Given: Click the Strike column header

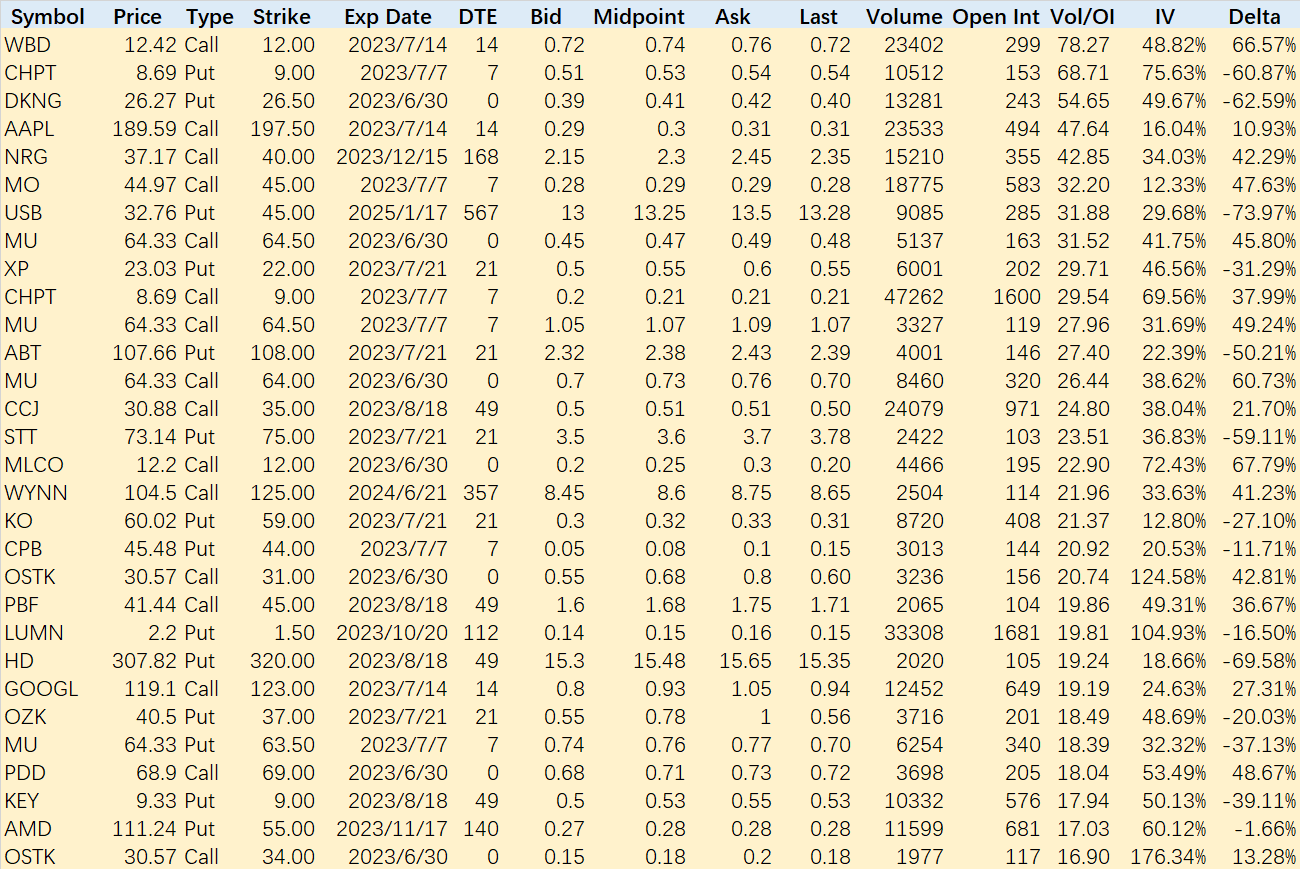Looking at the screenshot, I should tap(281, 17).
